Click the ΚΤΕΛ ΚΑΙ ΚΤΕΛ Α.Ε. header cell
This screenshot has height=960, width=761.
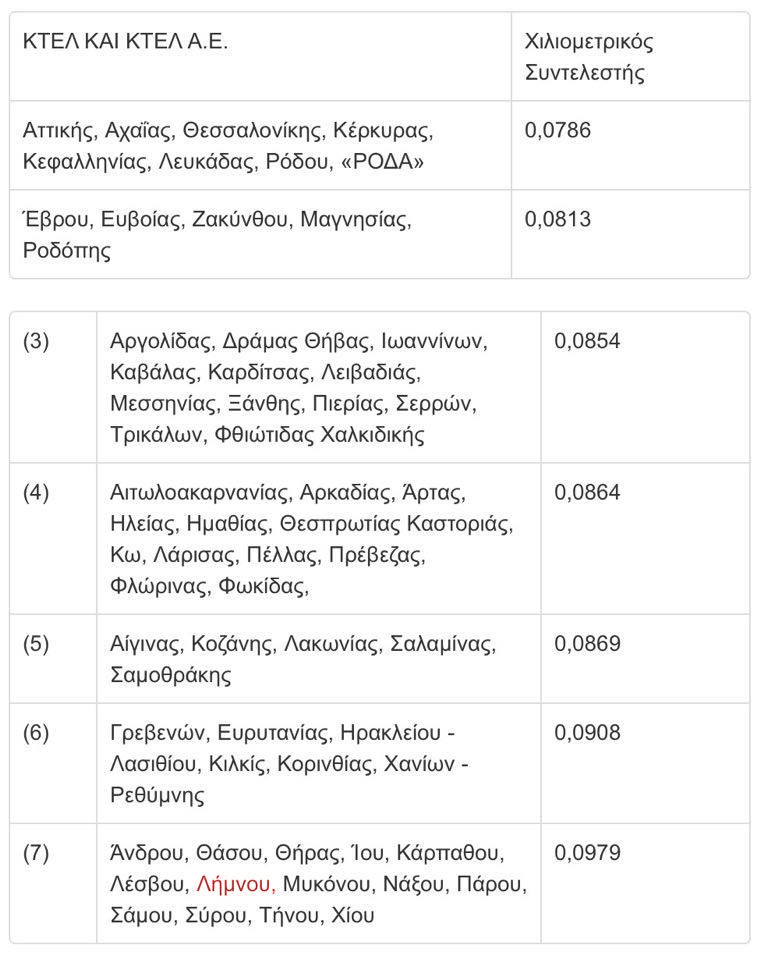point(125,43)
